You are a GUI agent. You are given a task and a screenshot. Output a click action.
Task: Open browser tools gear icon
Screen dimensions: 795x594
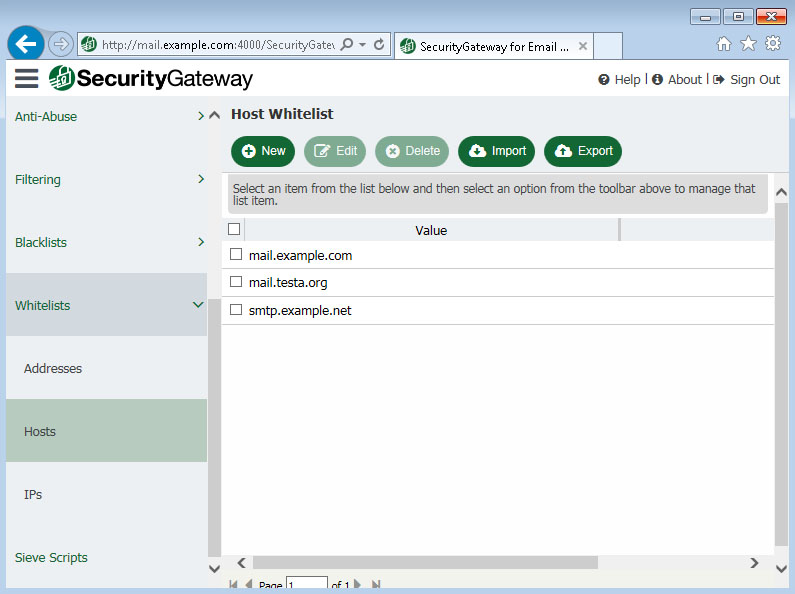[x=773, y=44]
